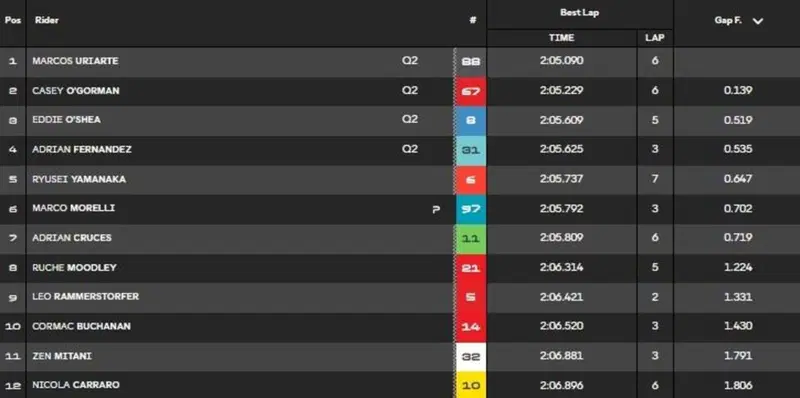Expand the Gap F. dropdown chevron
Viewport: 800px width, 398px height.
pos(758,21)
